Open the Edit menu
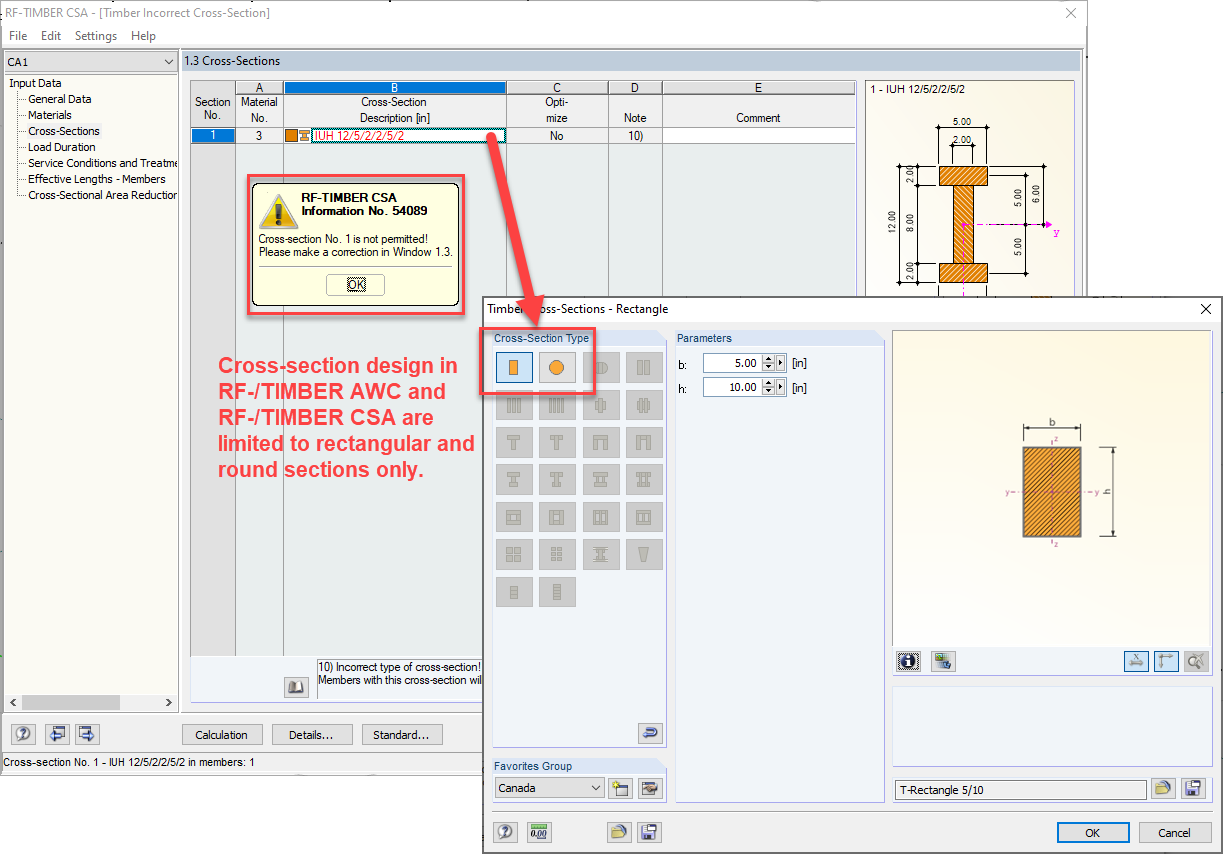The height and width of the screenshot is (854, 1223). tap(50, 35)
